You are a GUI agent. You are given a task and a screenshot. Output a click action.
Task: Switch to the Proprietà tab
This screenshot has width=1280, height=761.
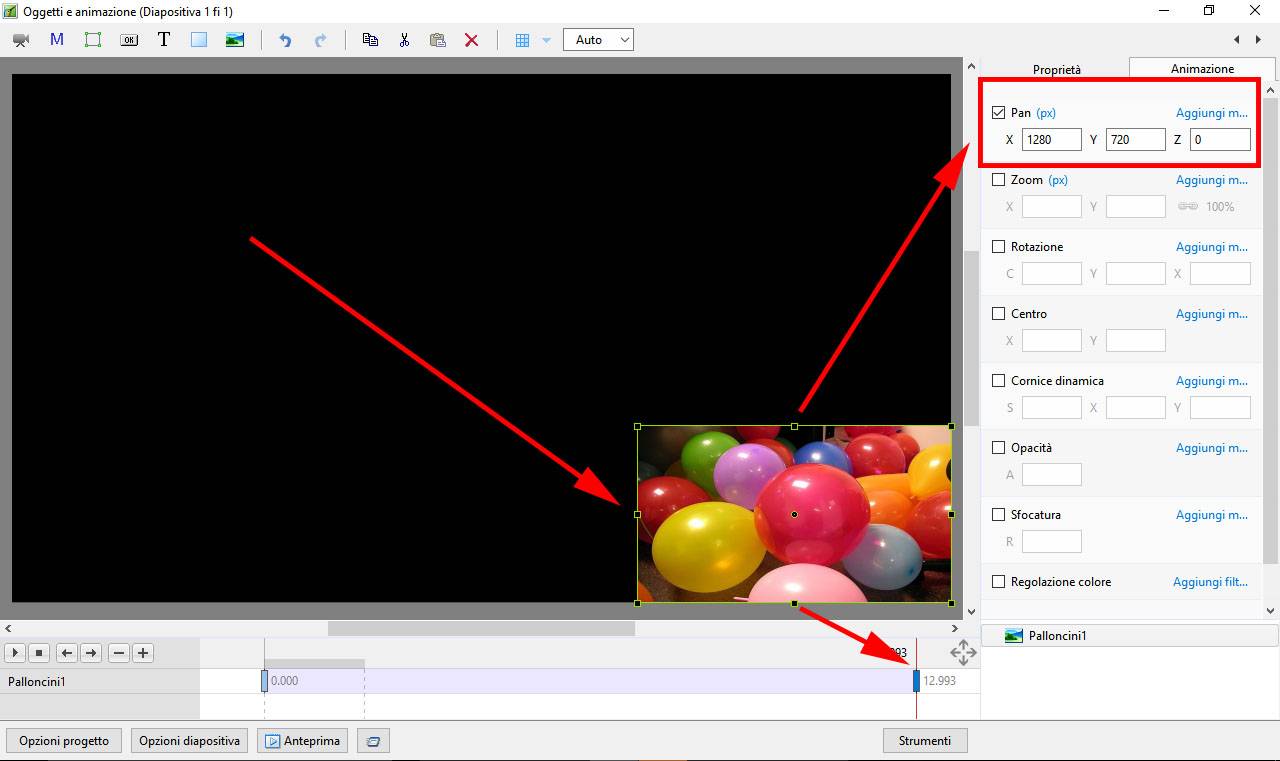point(1056,70)
